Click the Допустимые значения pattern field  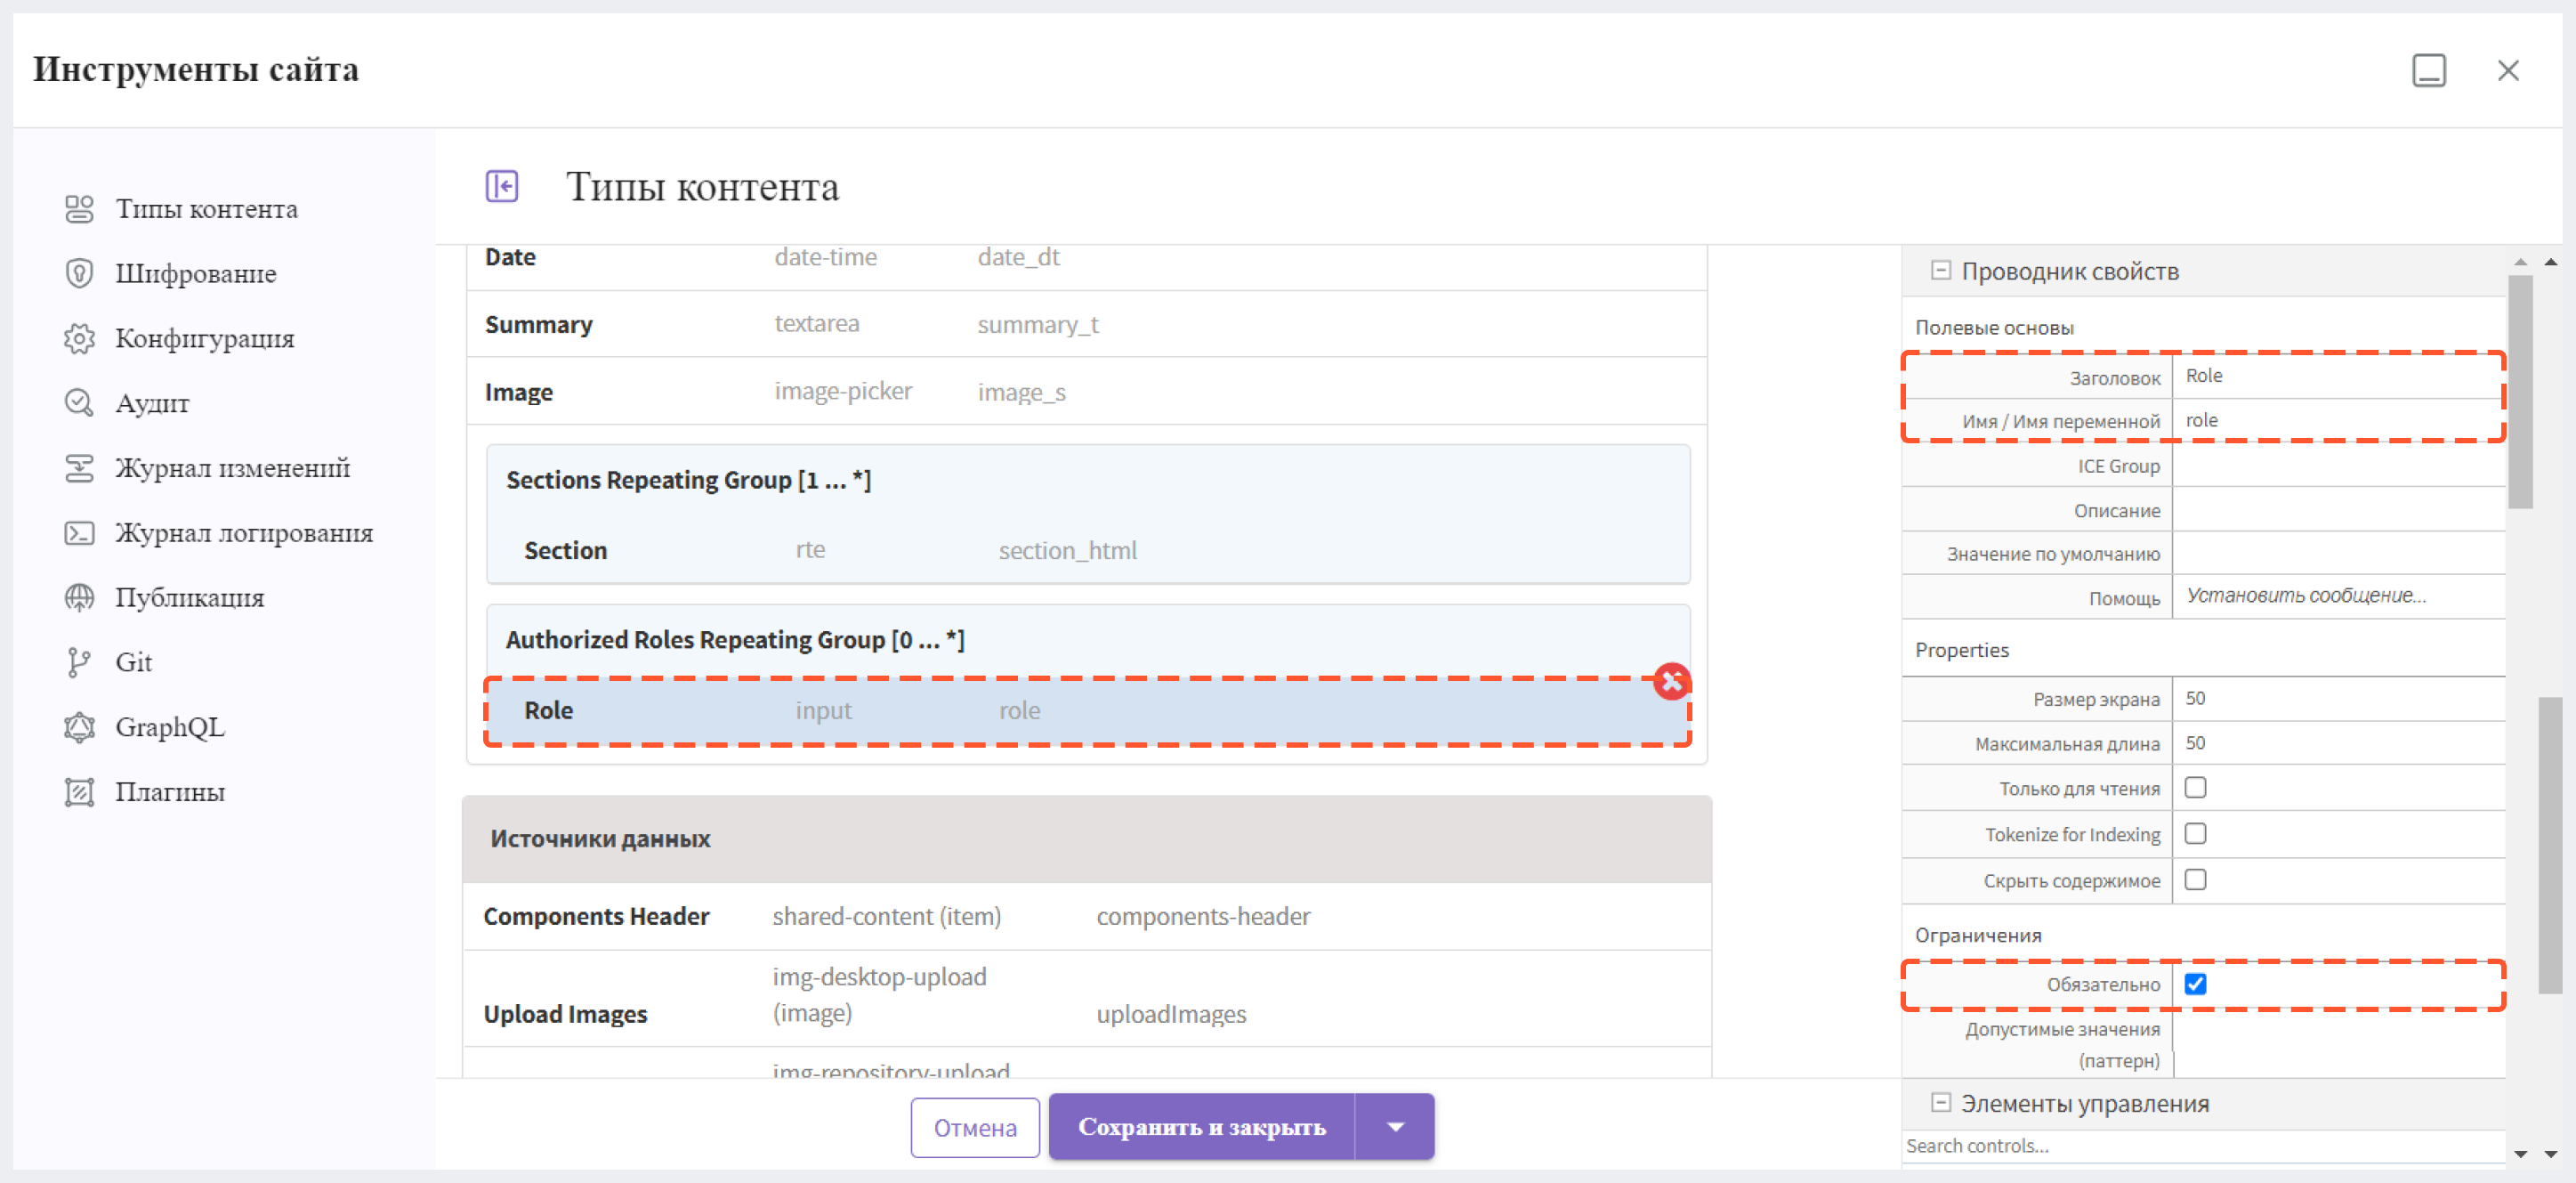2339,1044
